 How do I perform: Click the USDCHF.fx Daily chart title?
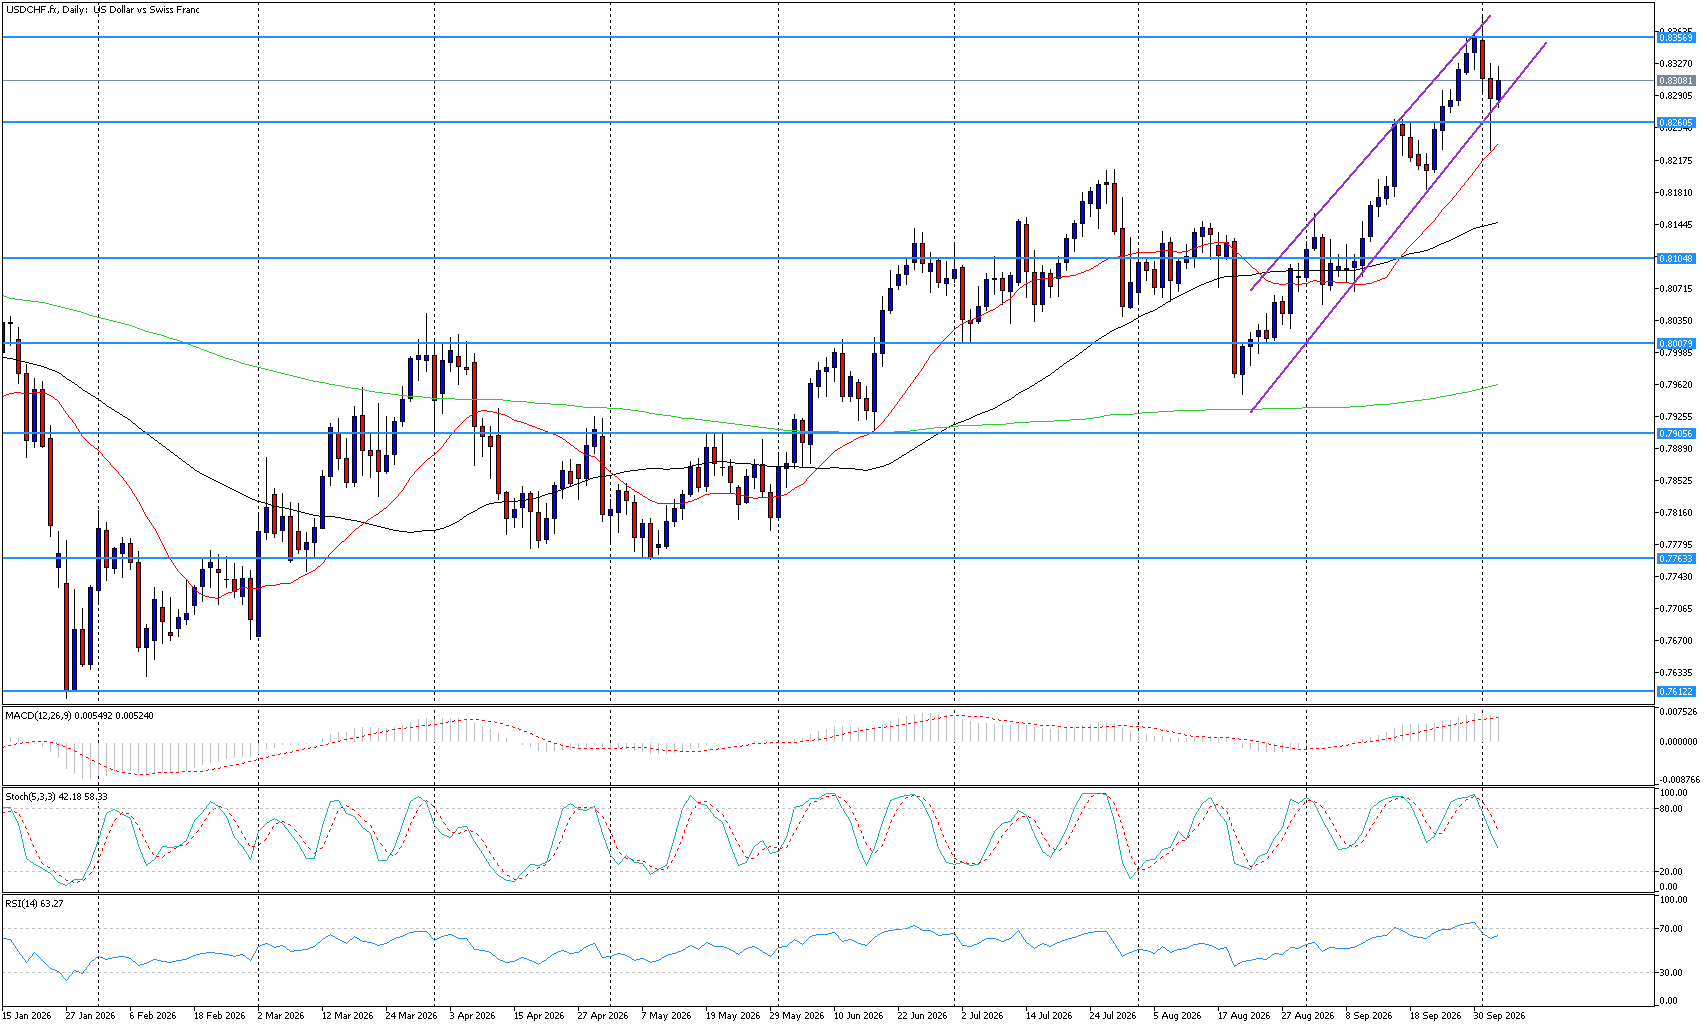tap(103, 10)
